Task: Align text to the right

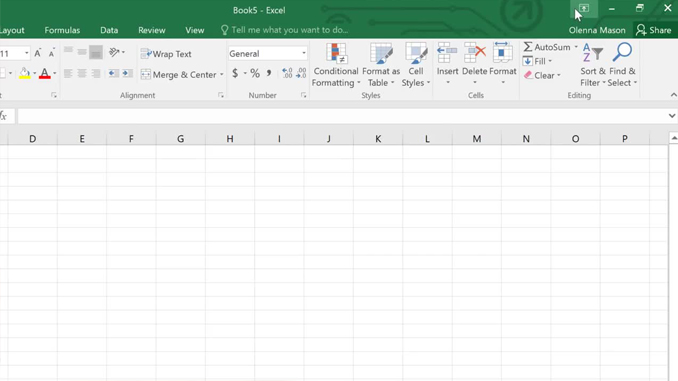Action: click(96, 74)
